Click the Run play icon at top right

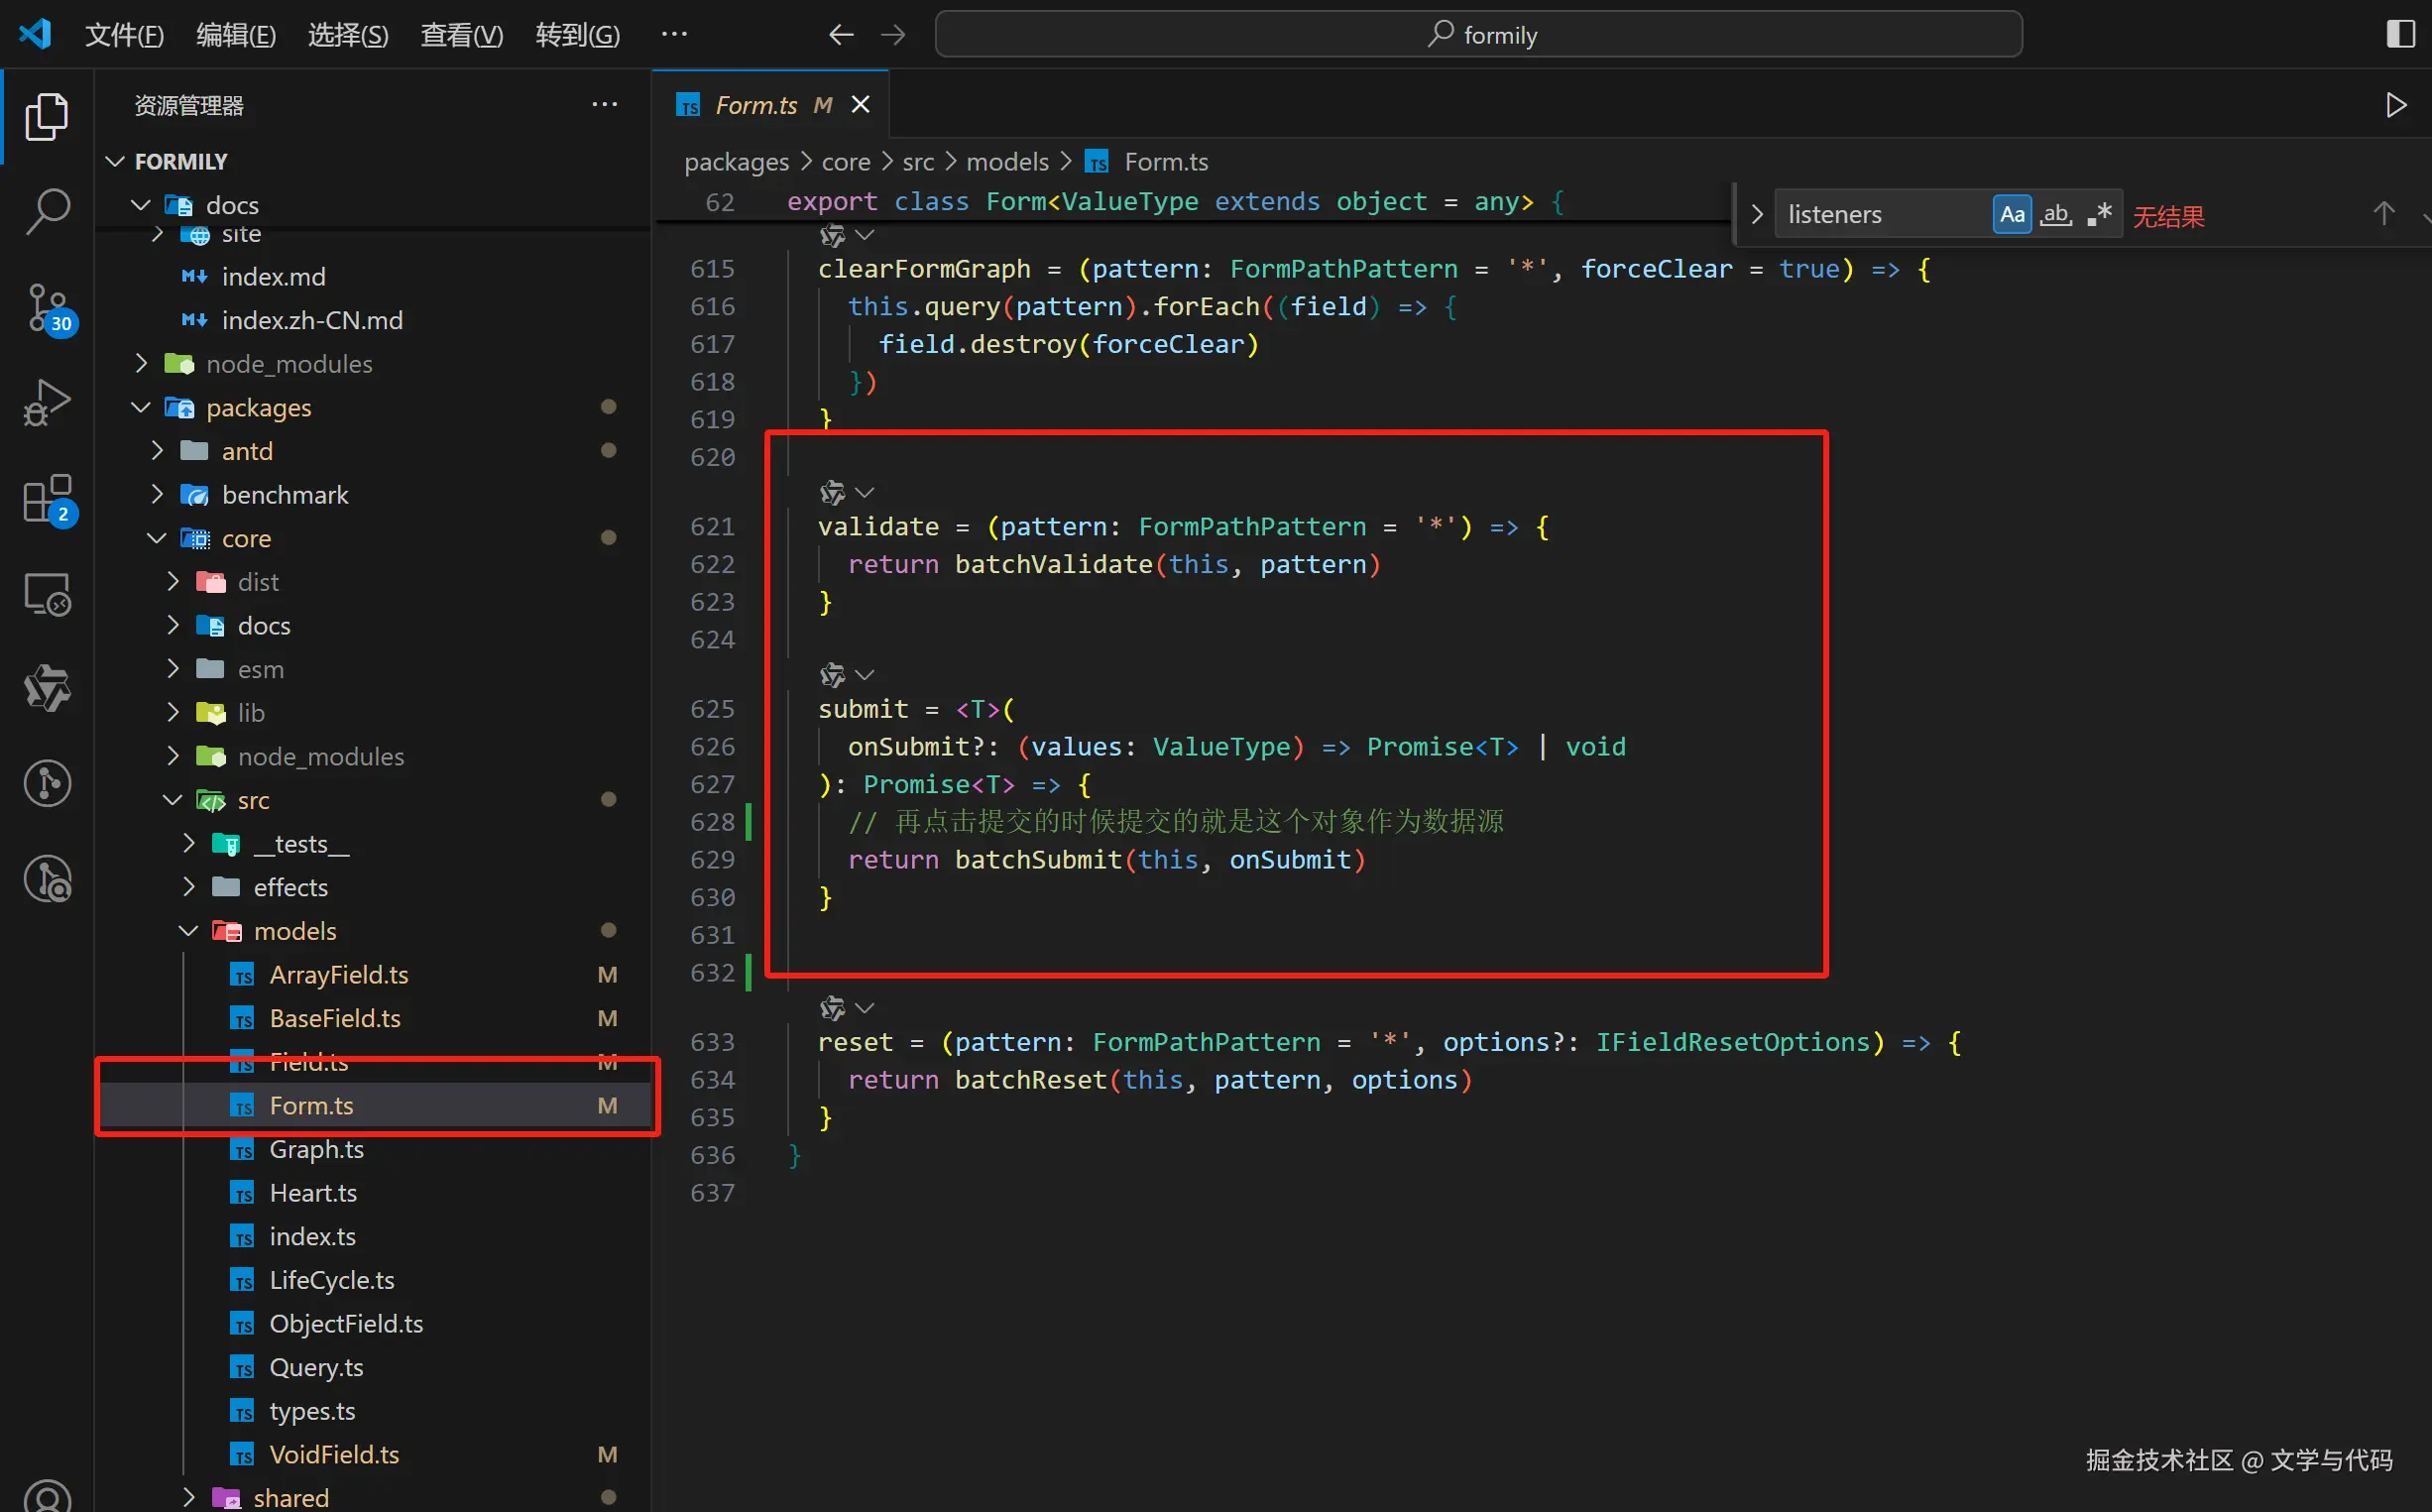[2396, 105]
